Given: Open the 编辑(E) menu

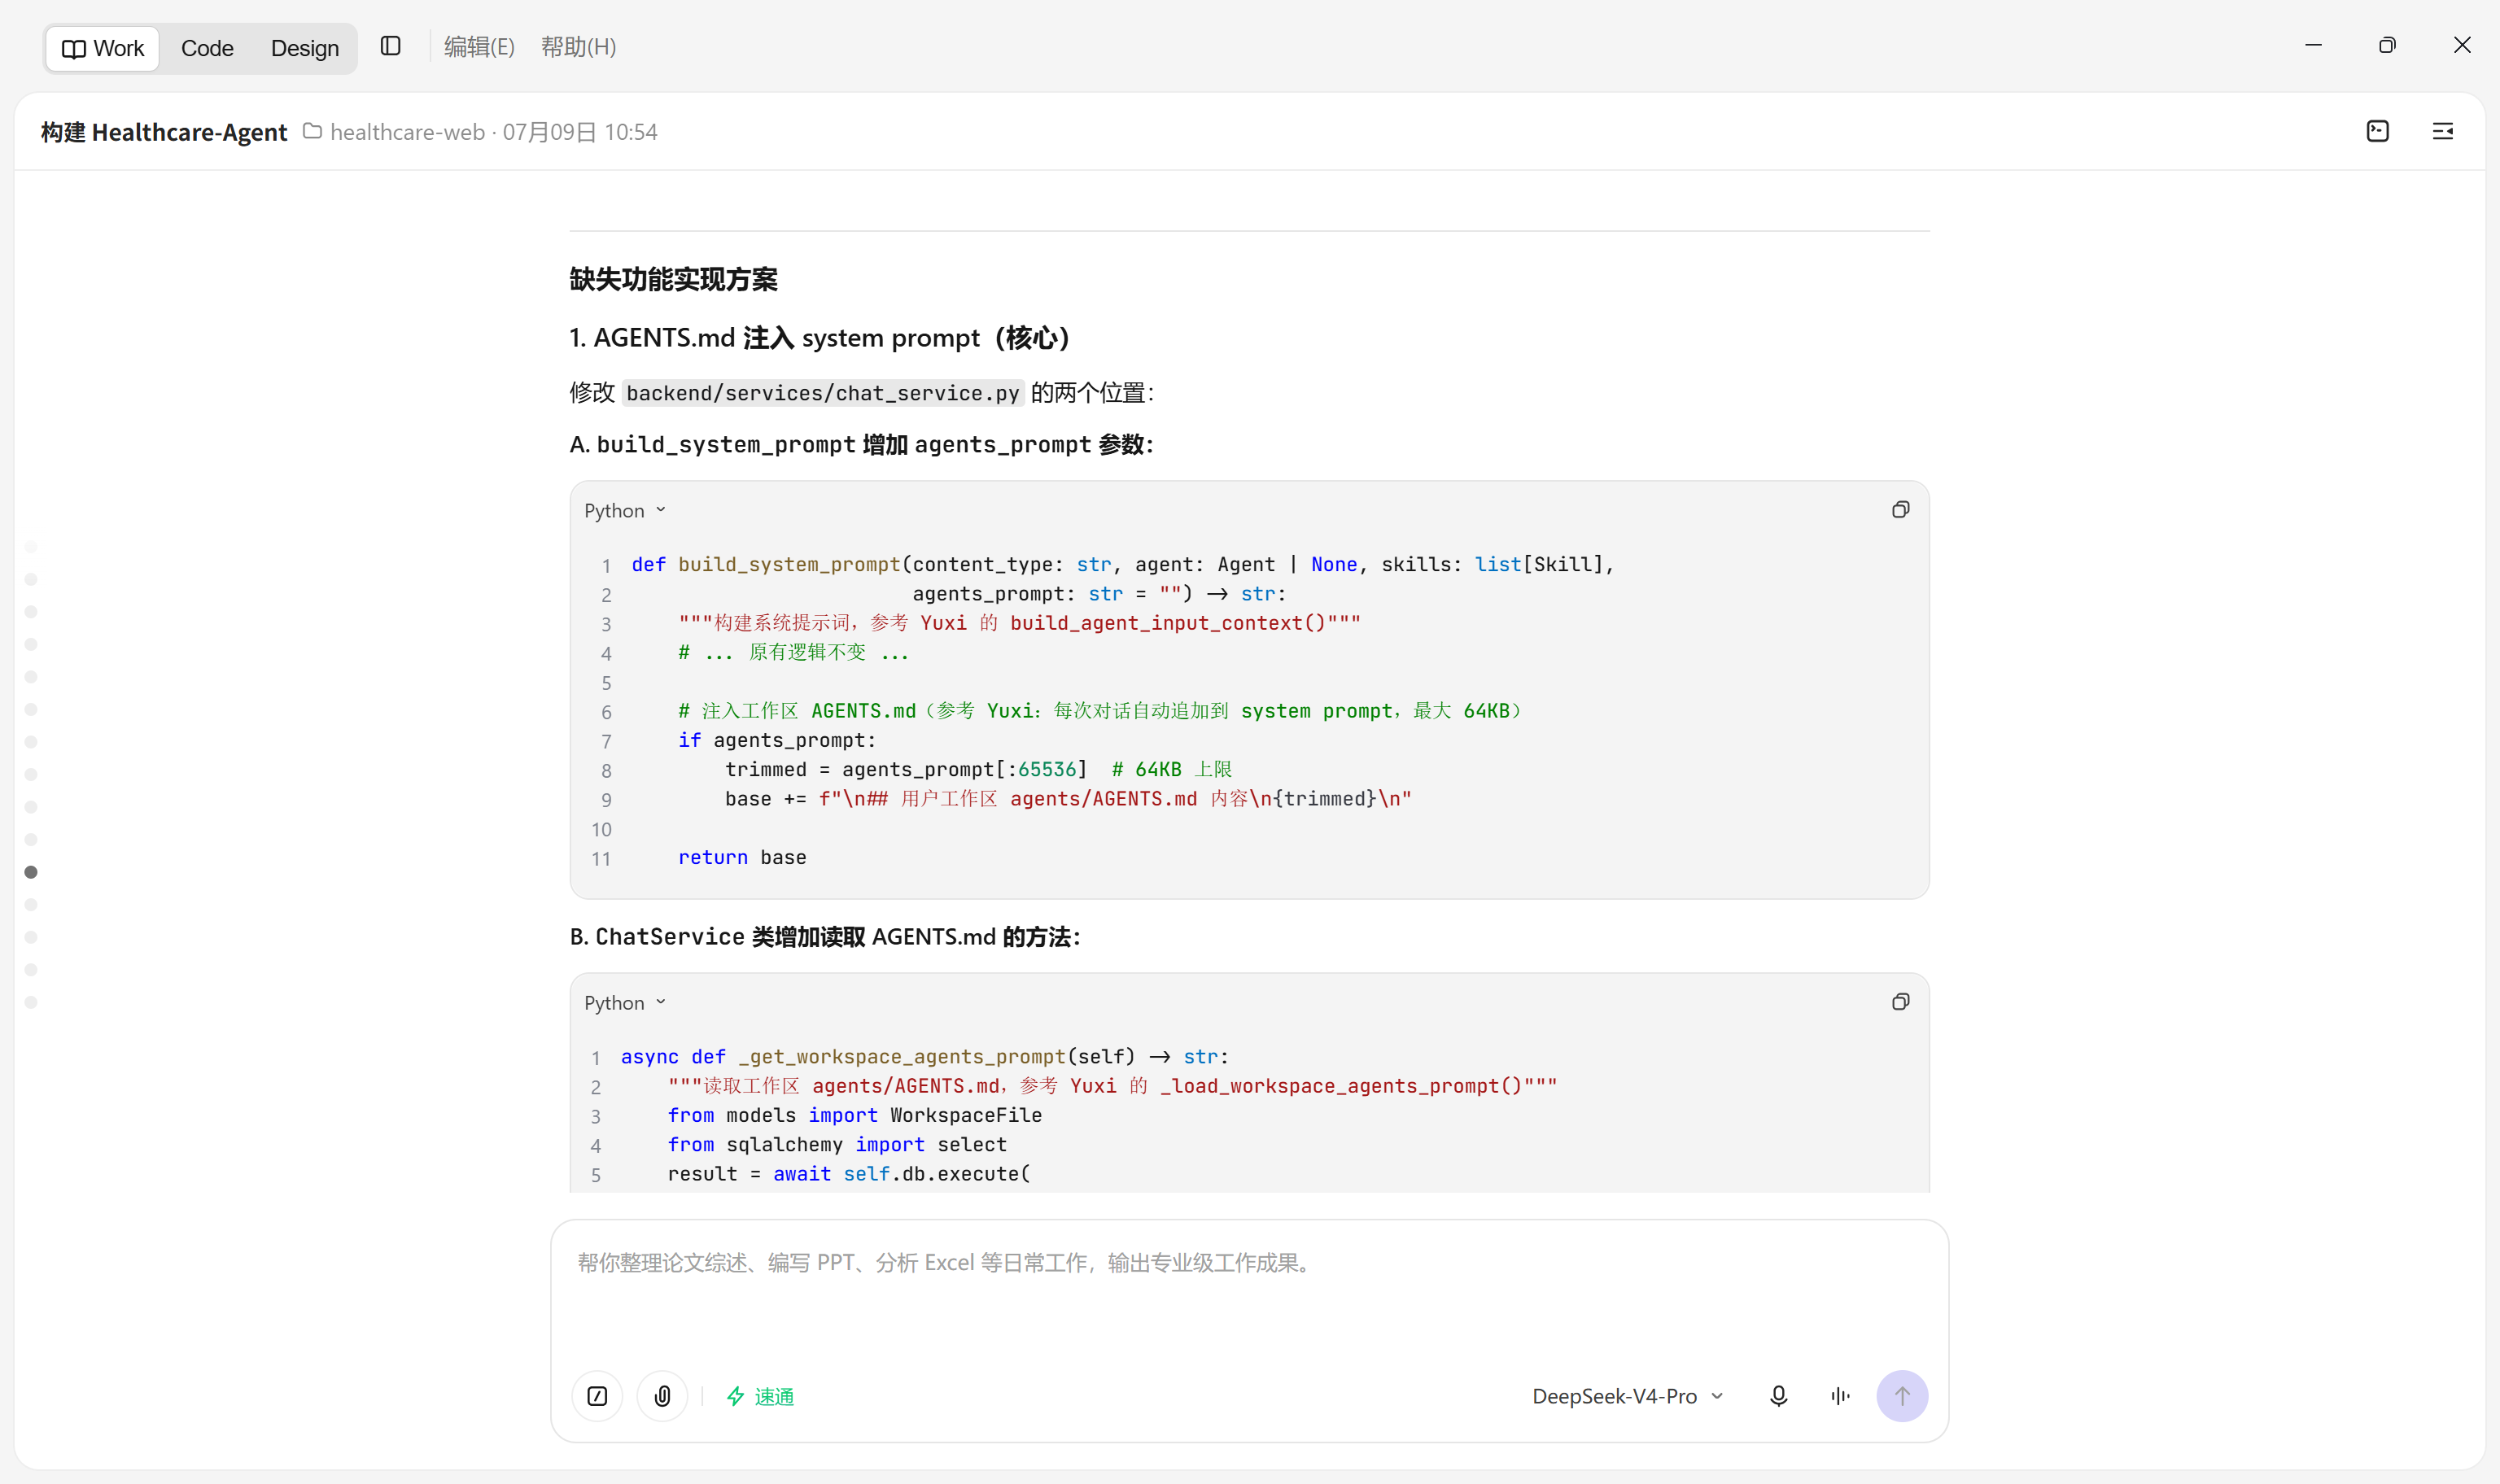Looking at the screenshot, I should (x=479, y=47).
